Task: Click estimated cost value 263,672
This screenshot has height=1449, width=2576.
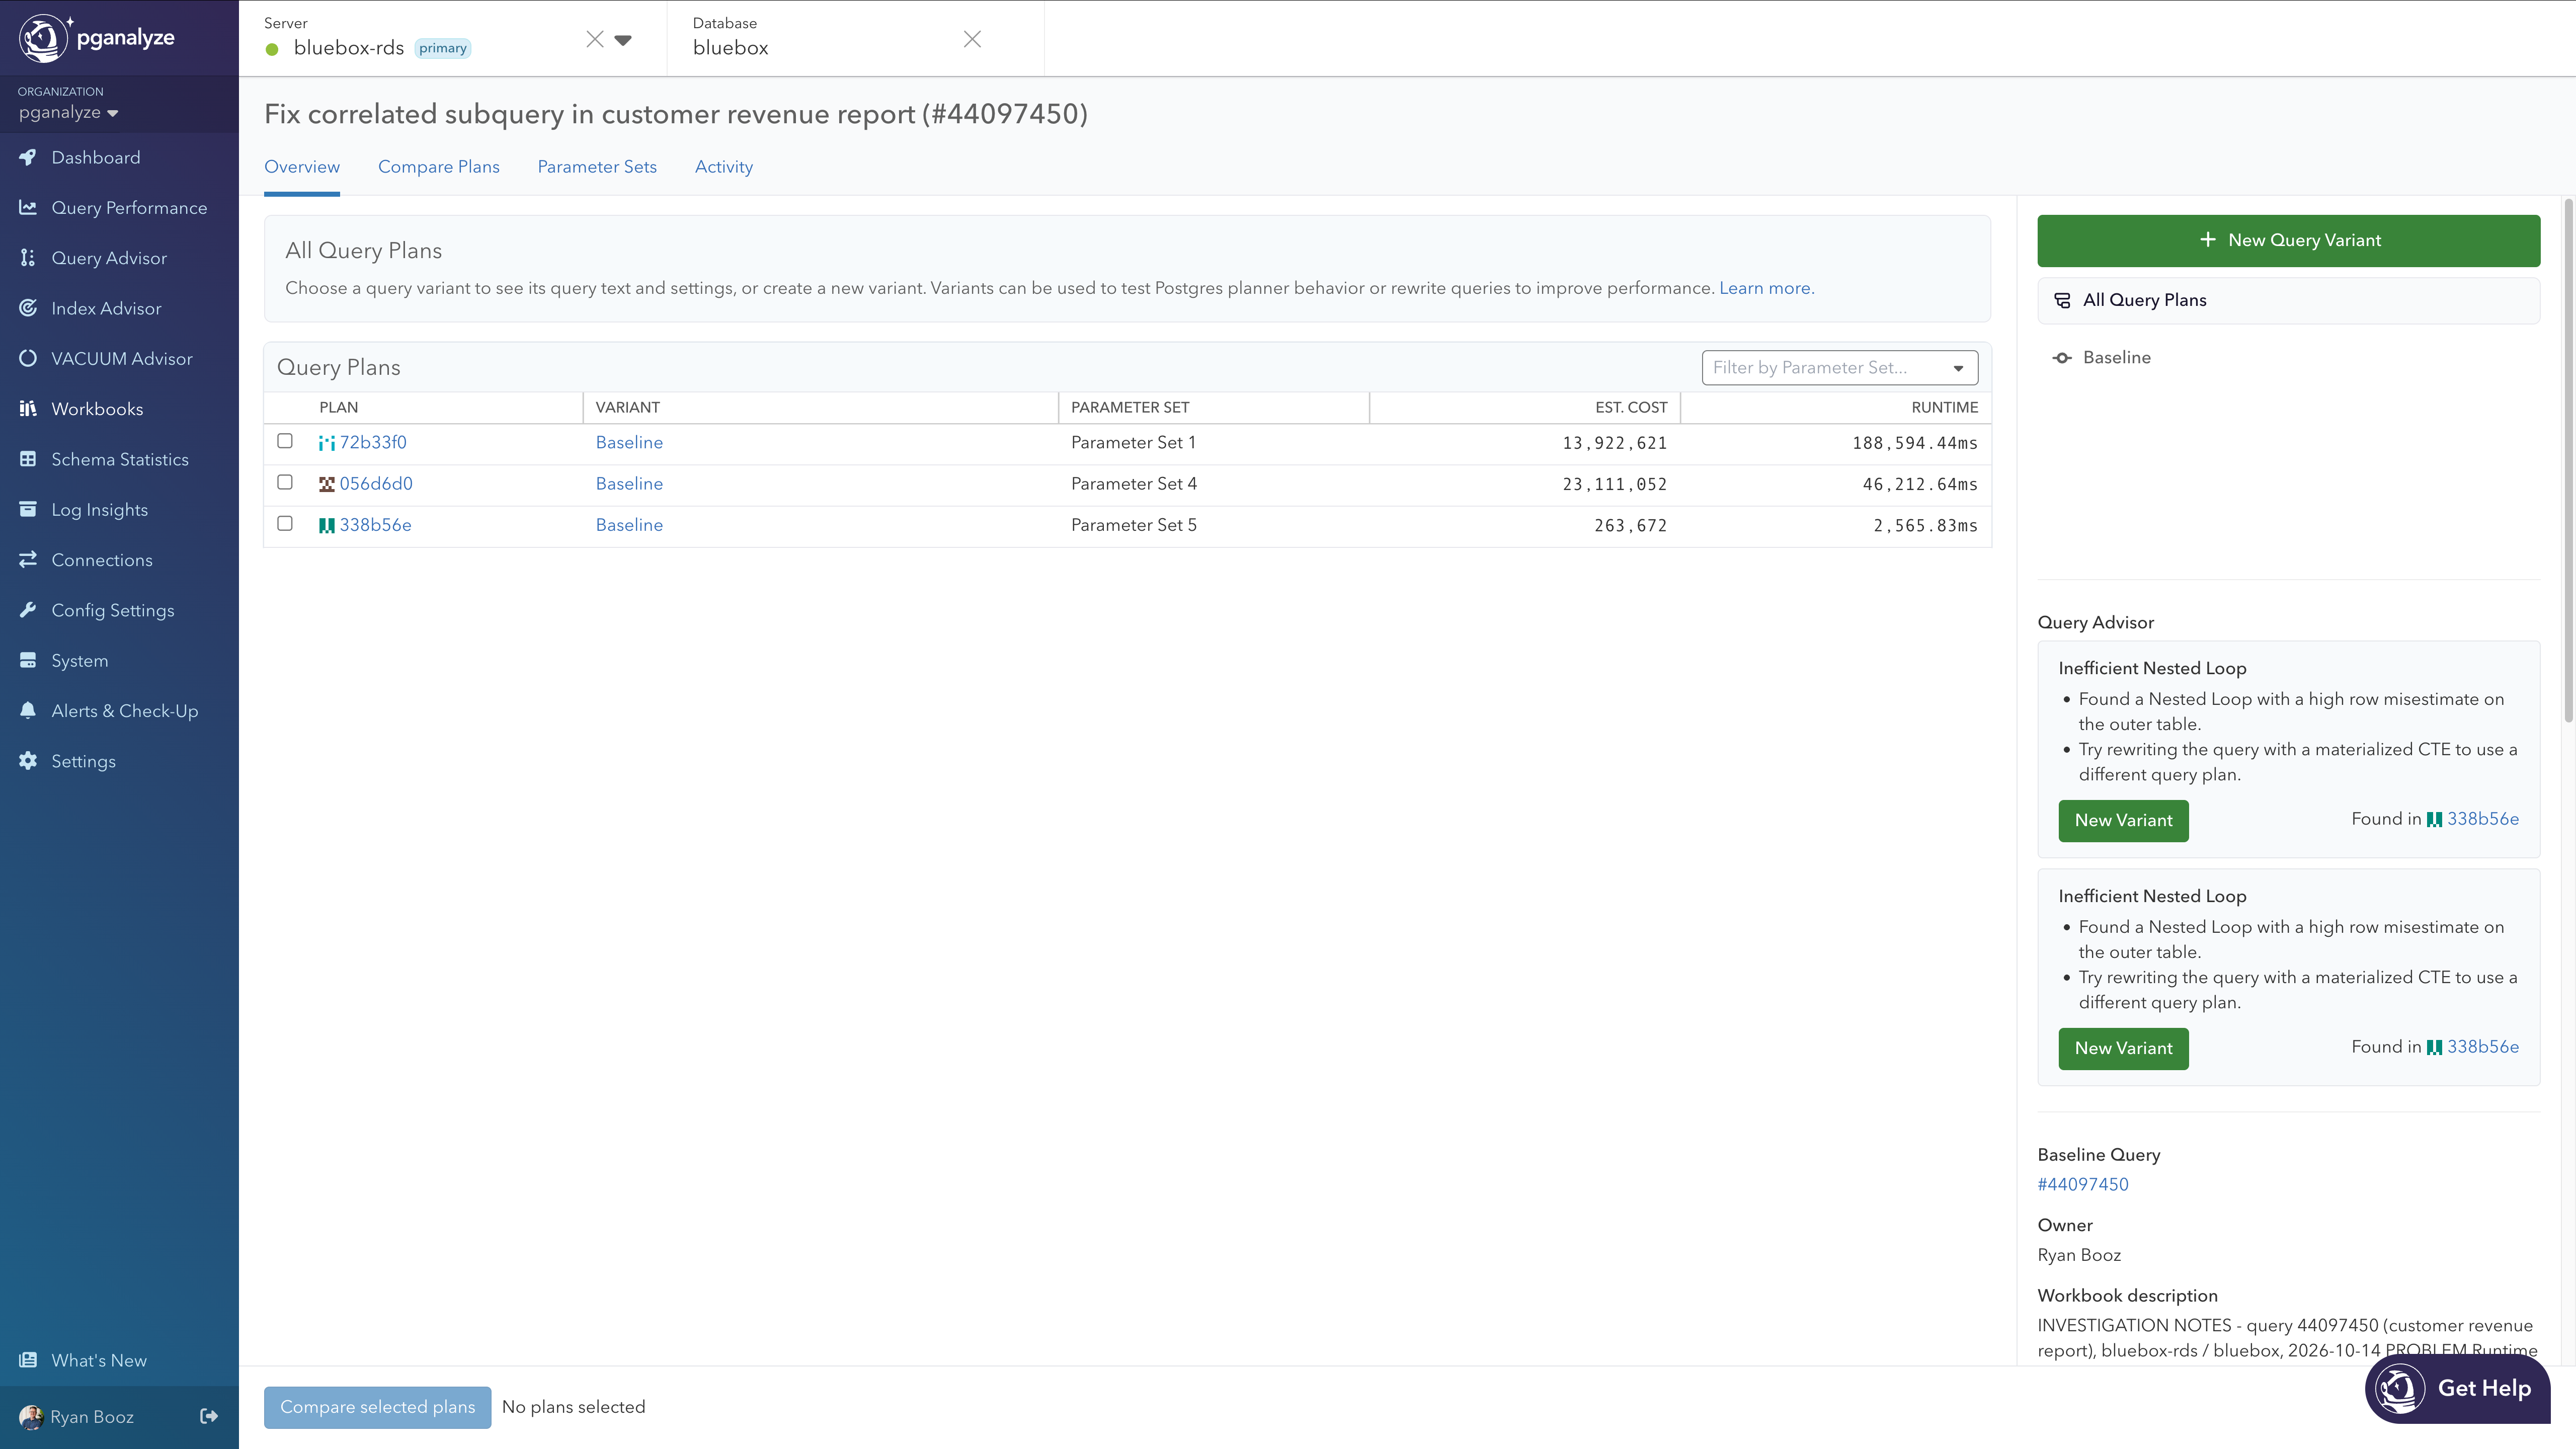Action: pyautogui.click(x=1630, y=526)
